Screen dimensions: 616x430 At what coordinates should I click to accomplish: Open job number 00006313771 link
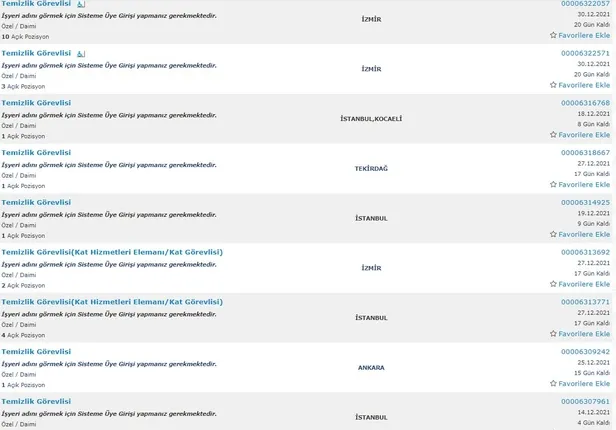click(x=585, y=301)
